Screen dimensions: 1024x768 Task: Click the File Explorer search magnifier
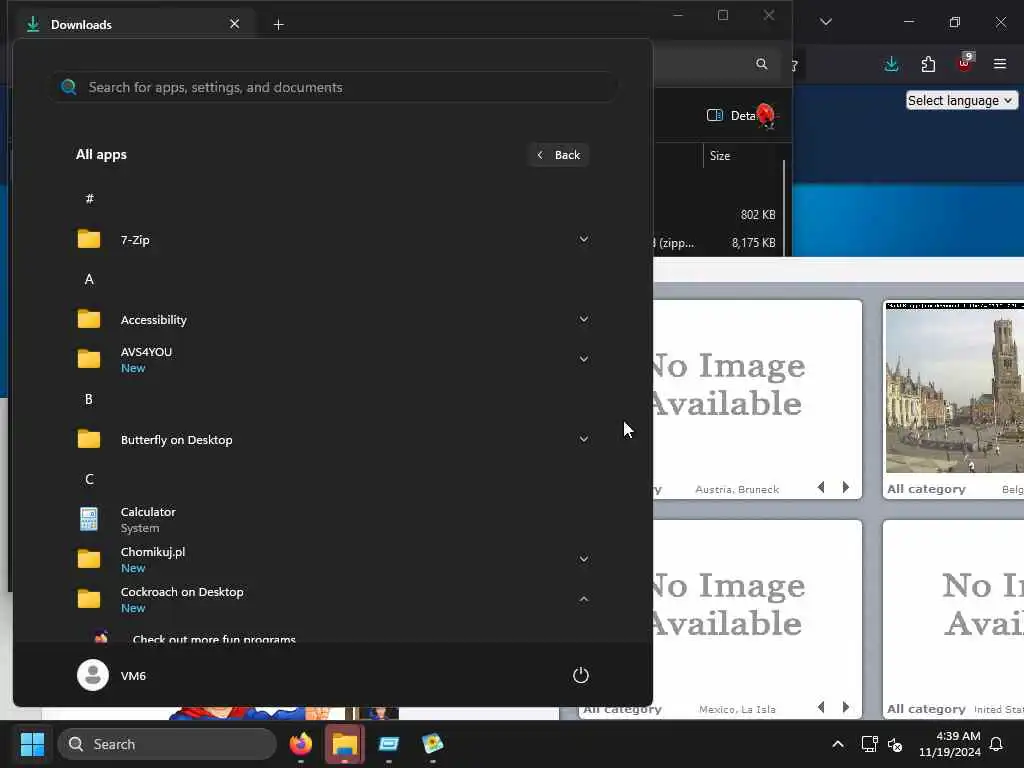pyautogui.click(x=761, y=64)
